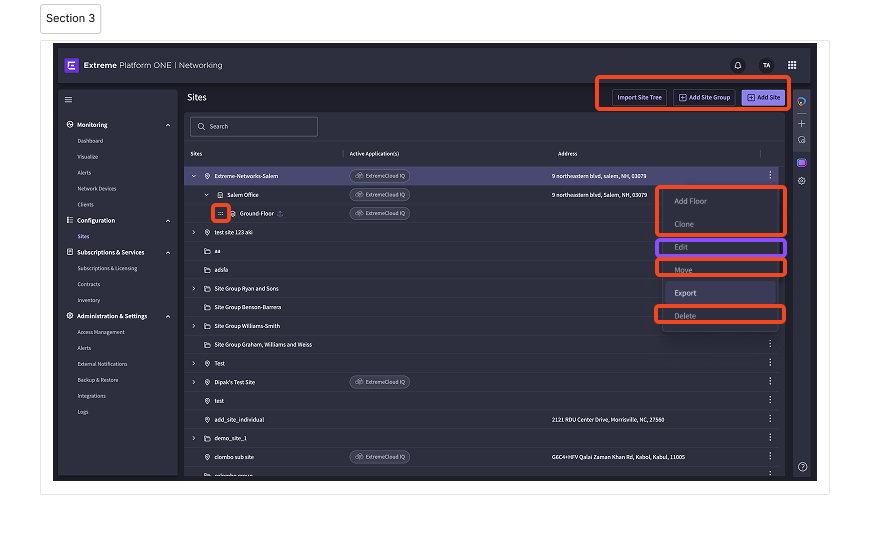This screenshot has height=535, width=870.
Task: Expand test site 123 aki
Action: pos(194,233)
